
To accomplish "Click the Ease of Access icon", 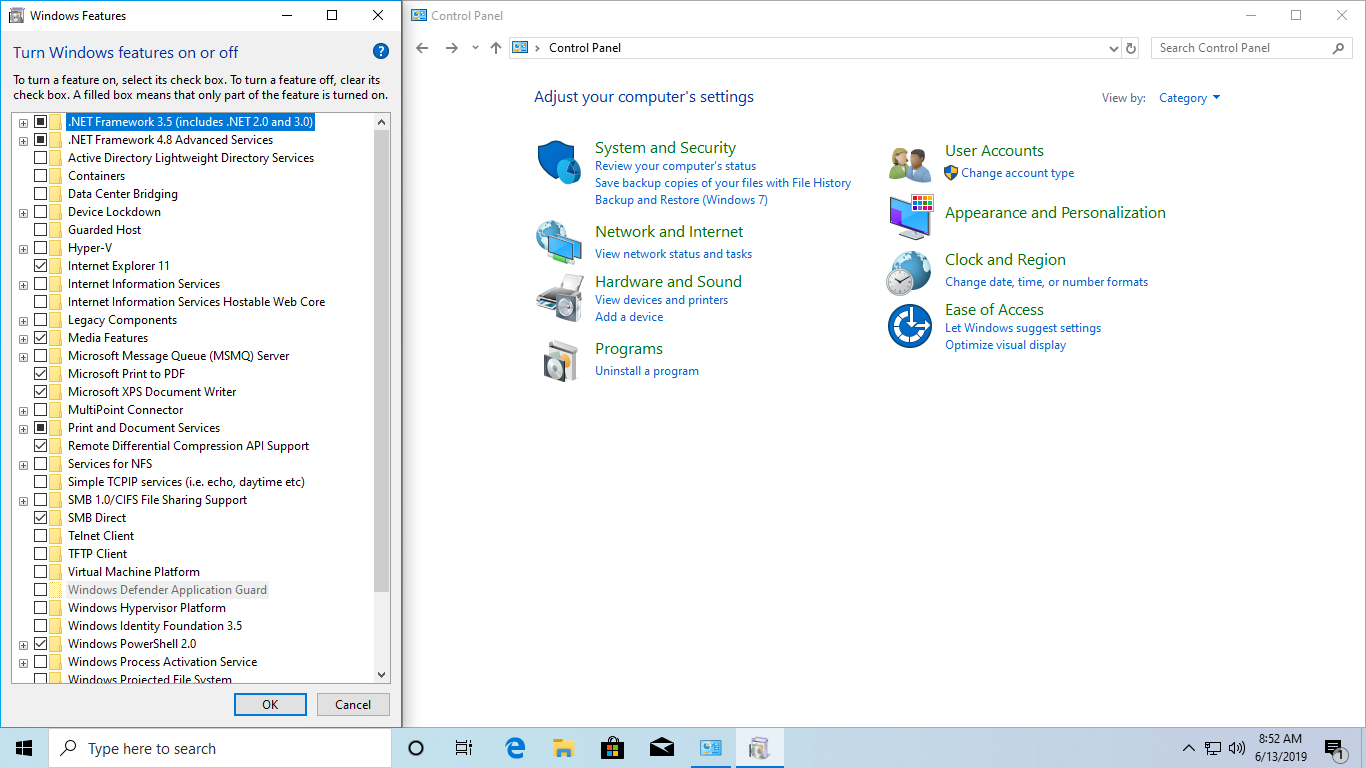I will pyautogui.click(x=910, y=326).
